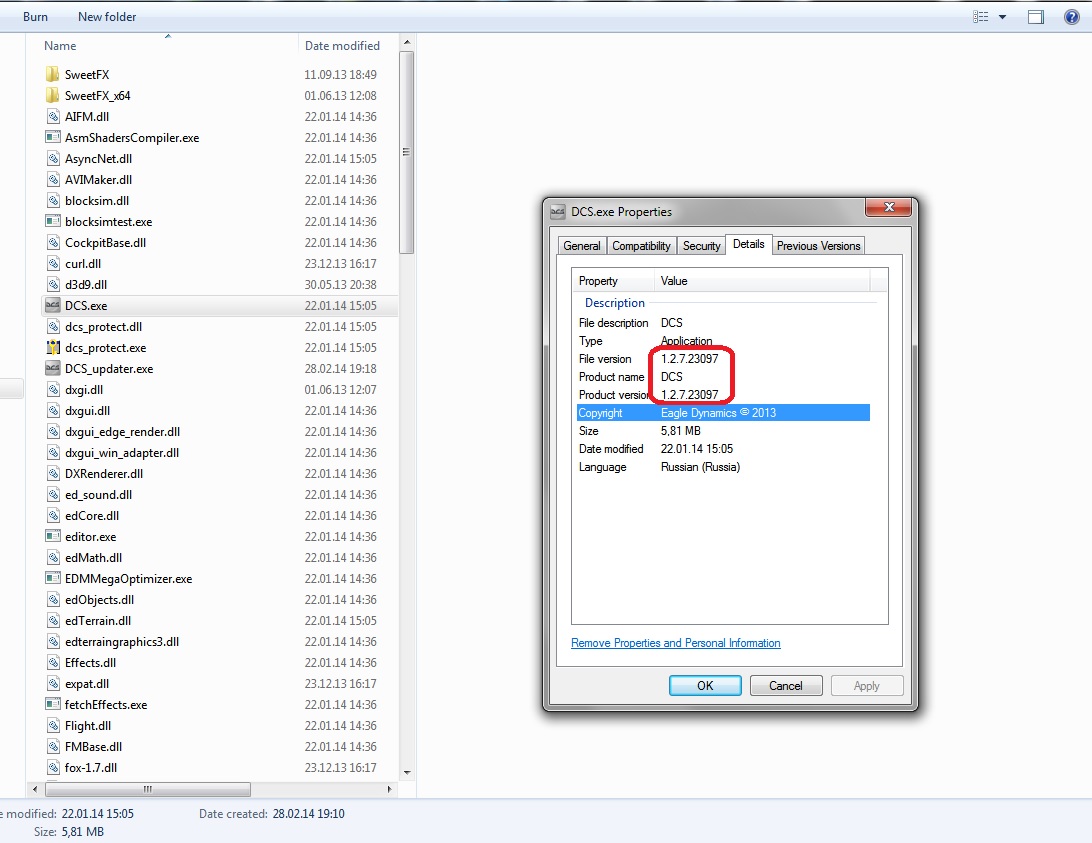Screen dimensions: 1092x843
Task: Select the FMBase.dll file name
Action: point(93,746)
